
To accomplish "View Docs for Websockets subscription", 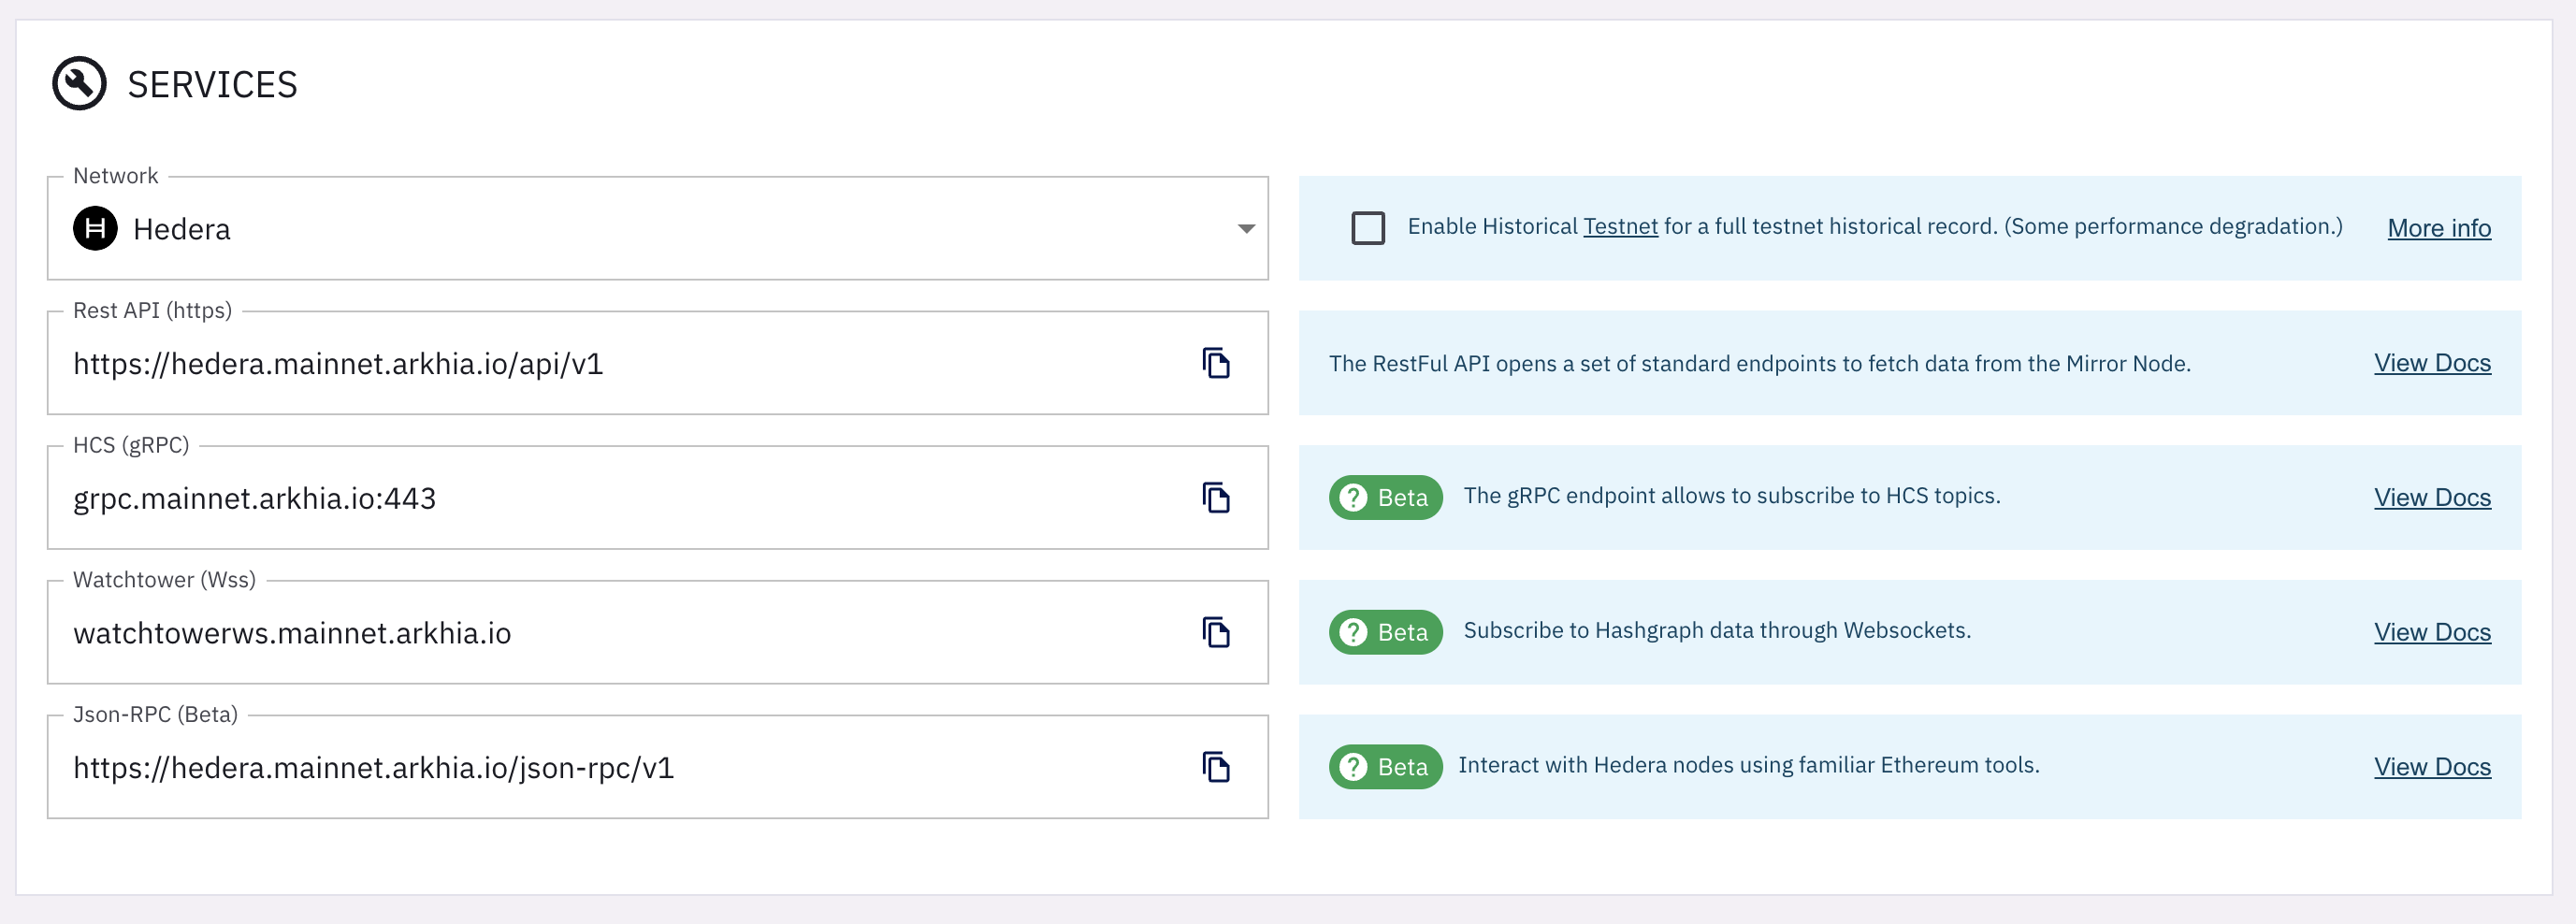I will [2432, 632].
